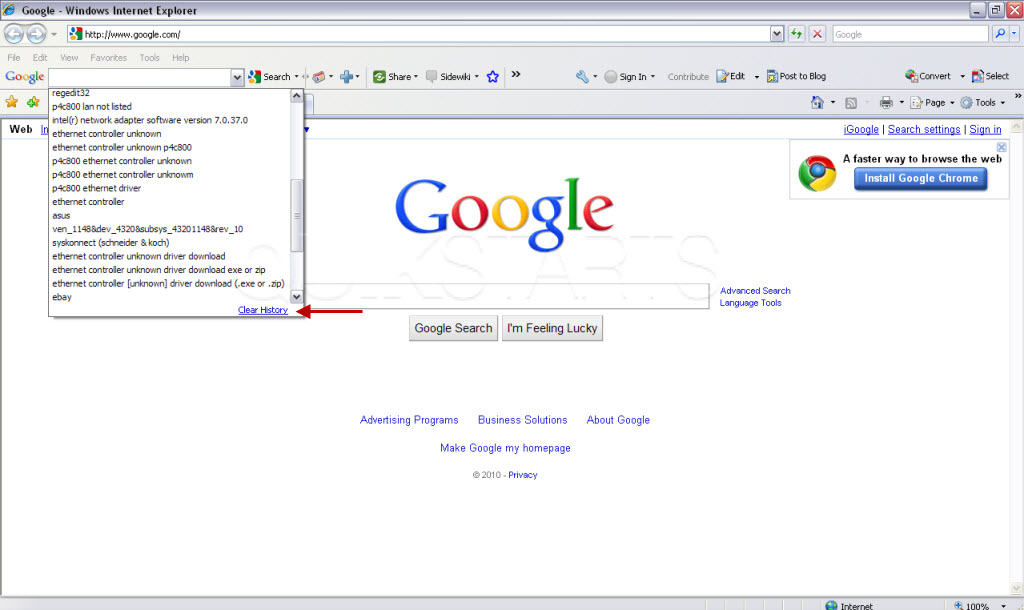Click scroll down arrow in history list
This screenshot has height=610, width=1024.
point(296,297)
